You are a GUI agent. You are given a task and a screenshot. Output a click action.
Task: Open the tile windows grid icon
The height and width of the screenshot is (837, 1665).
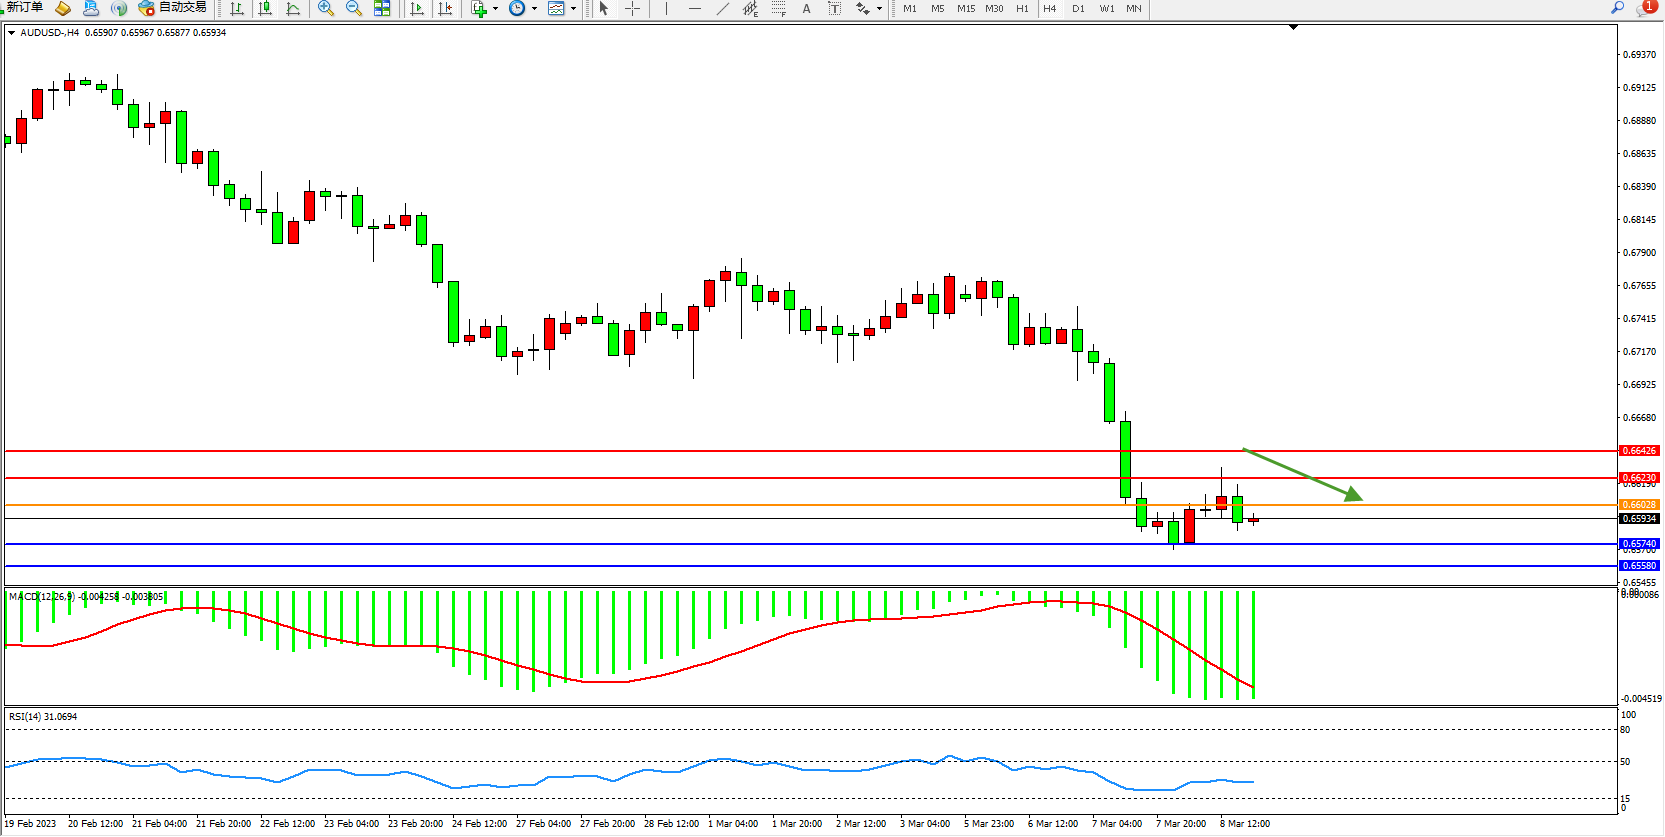382,8
